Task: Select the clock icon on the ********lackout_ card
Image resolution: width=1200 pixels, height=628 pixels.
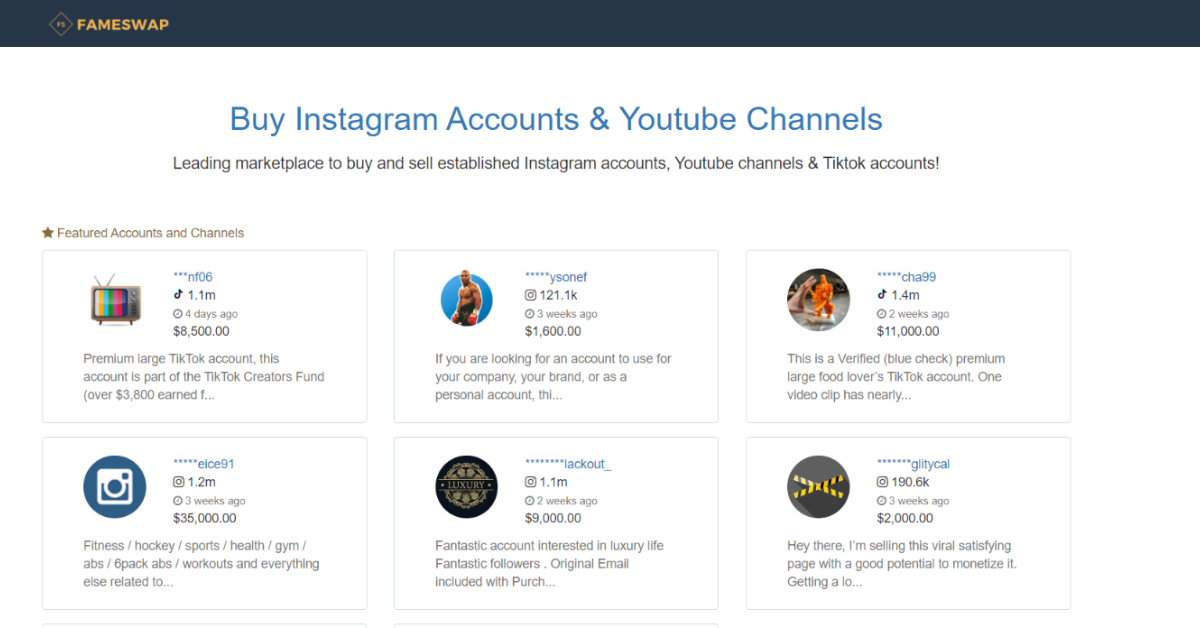Action: tap(530, 501)
